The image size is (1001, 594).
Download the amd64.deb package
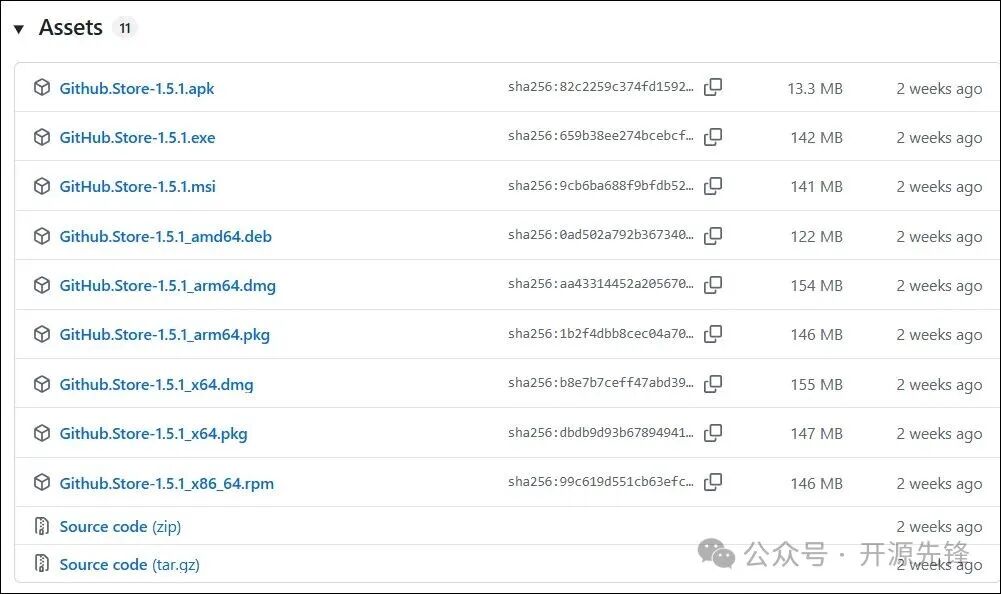[165, 236]
